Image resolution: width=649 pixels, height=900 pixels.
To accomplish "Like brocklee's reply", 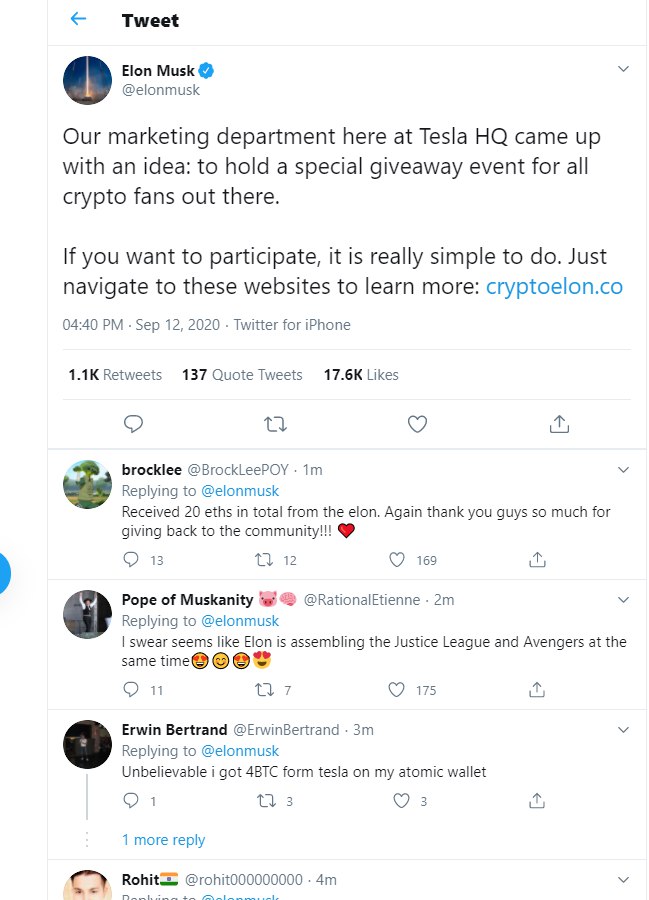I will pyautogui.click(x=397, y=560).
